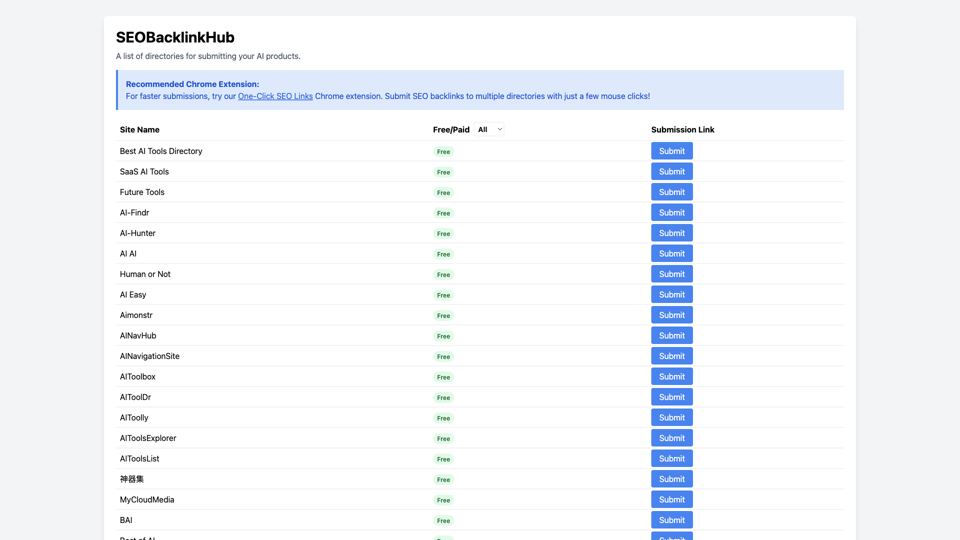This screenshot has height=540, width=960.
Task: Click Submit for AIToolbox
Action: point(672,377)
